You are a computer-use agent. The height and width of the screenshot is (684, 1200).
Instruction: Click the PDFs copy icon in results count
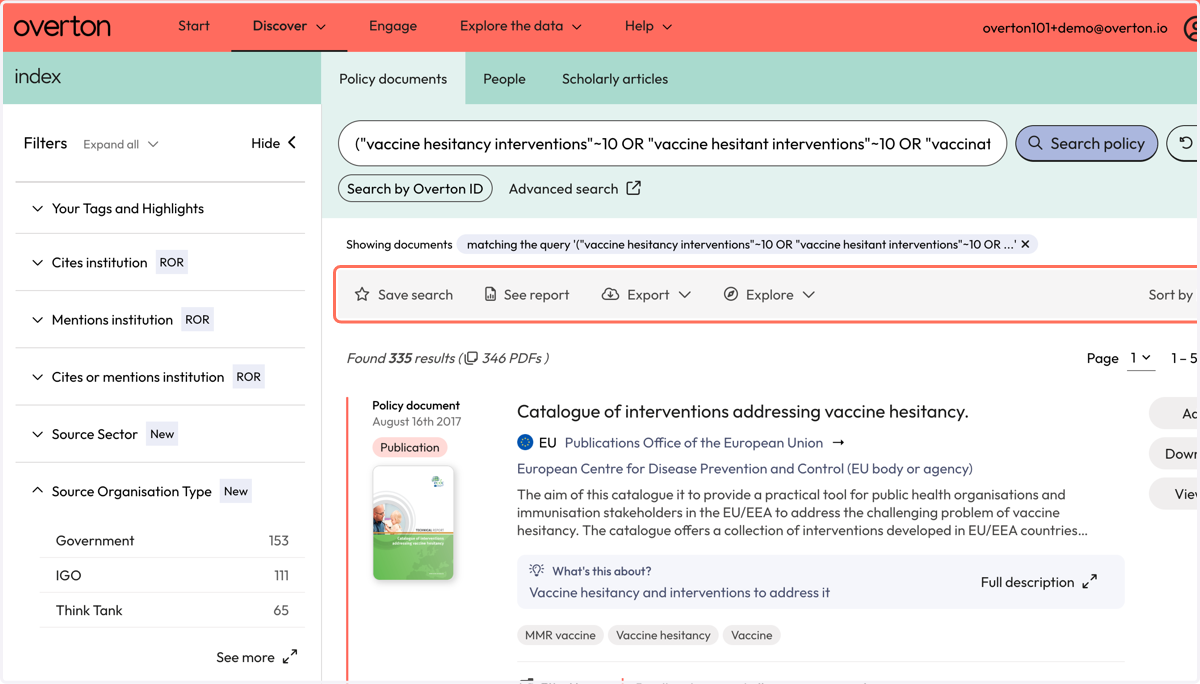(471, 358)
